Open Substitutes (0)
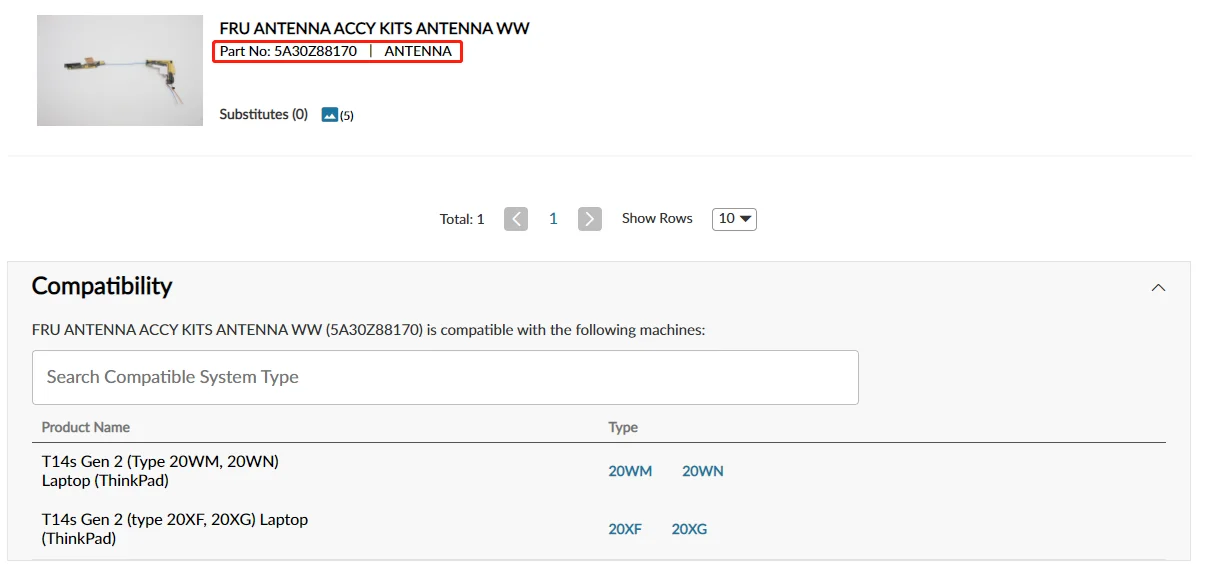This screenshot has width=1205, height=573. (263, 115)
